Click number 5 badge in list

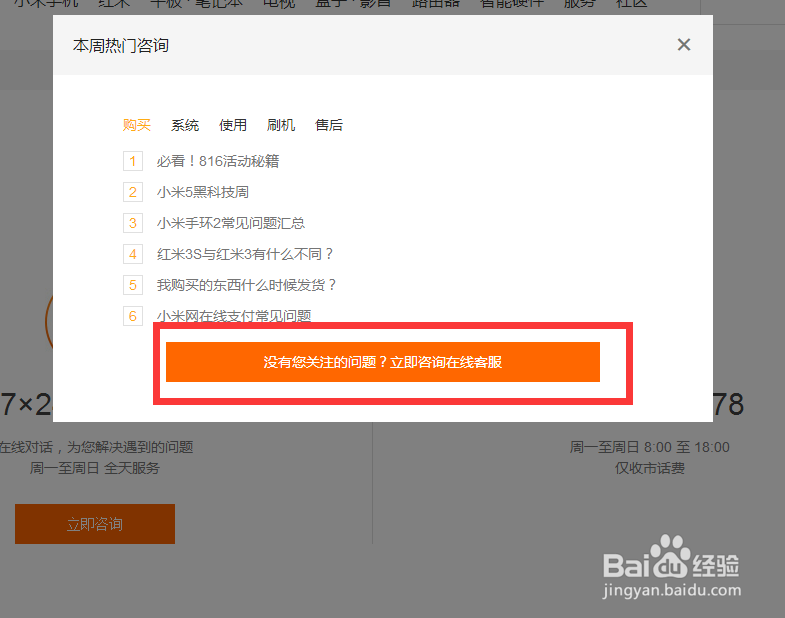click(x=133, y=285)
